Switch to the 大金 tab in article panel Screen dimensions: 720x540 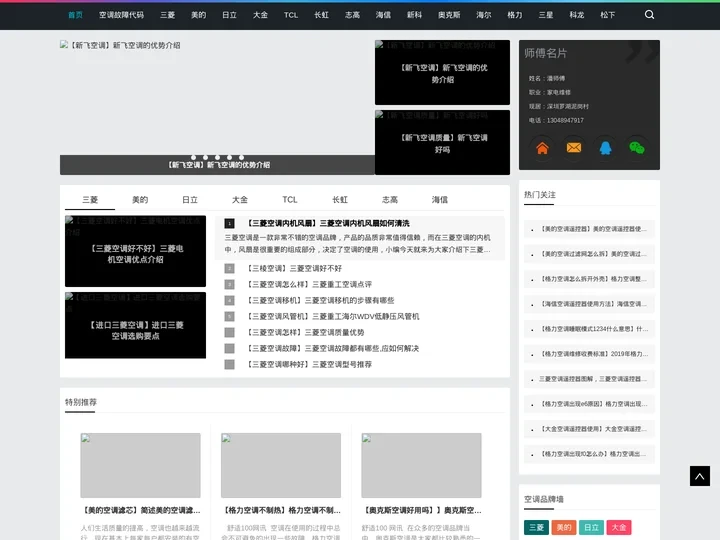coord(240,200)
